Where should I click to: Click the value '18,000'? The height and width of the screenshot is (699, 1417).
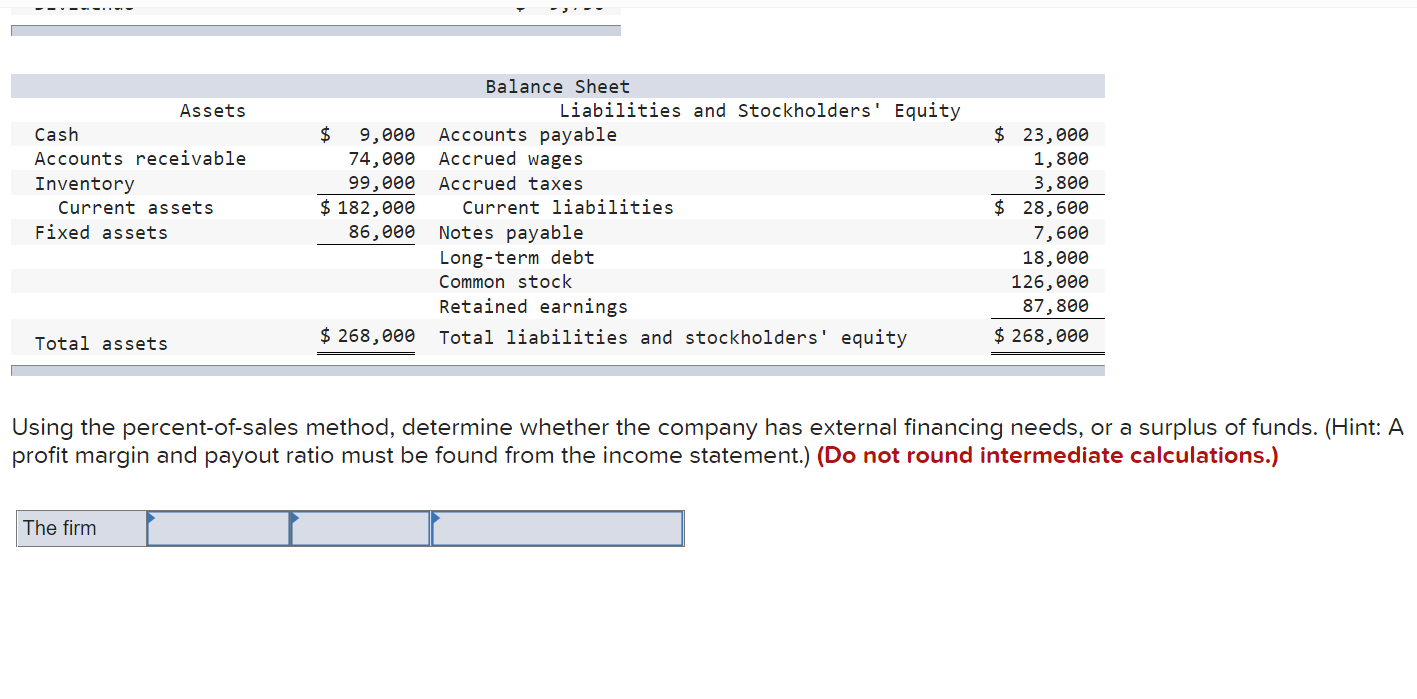click(1055, 258)
